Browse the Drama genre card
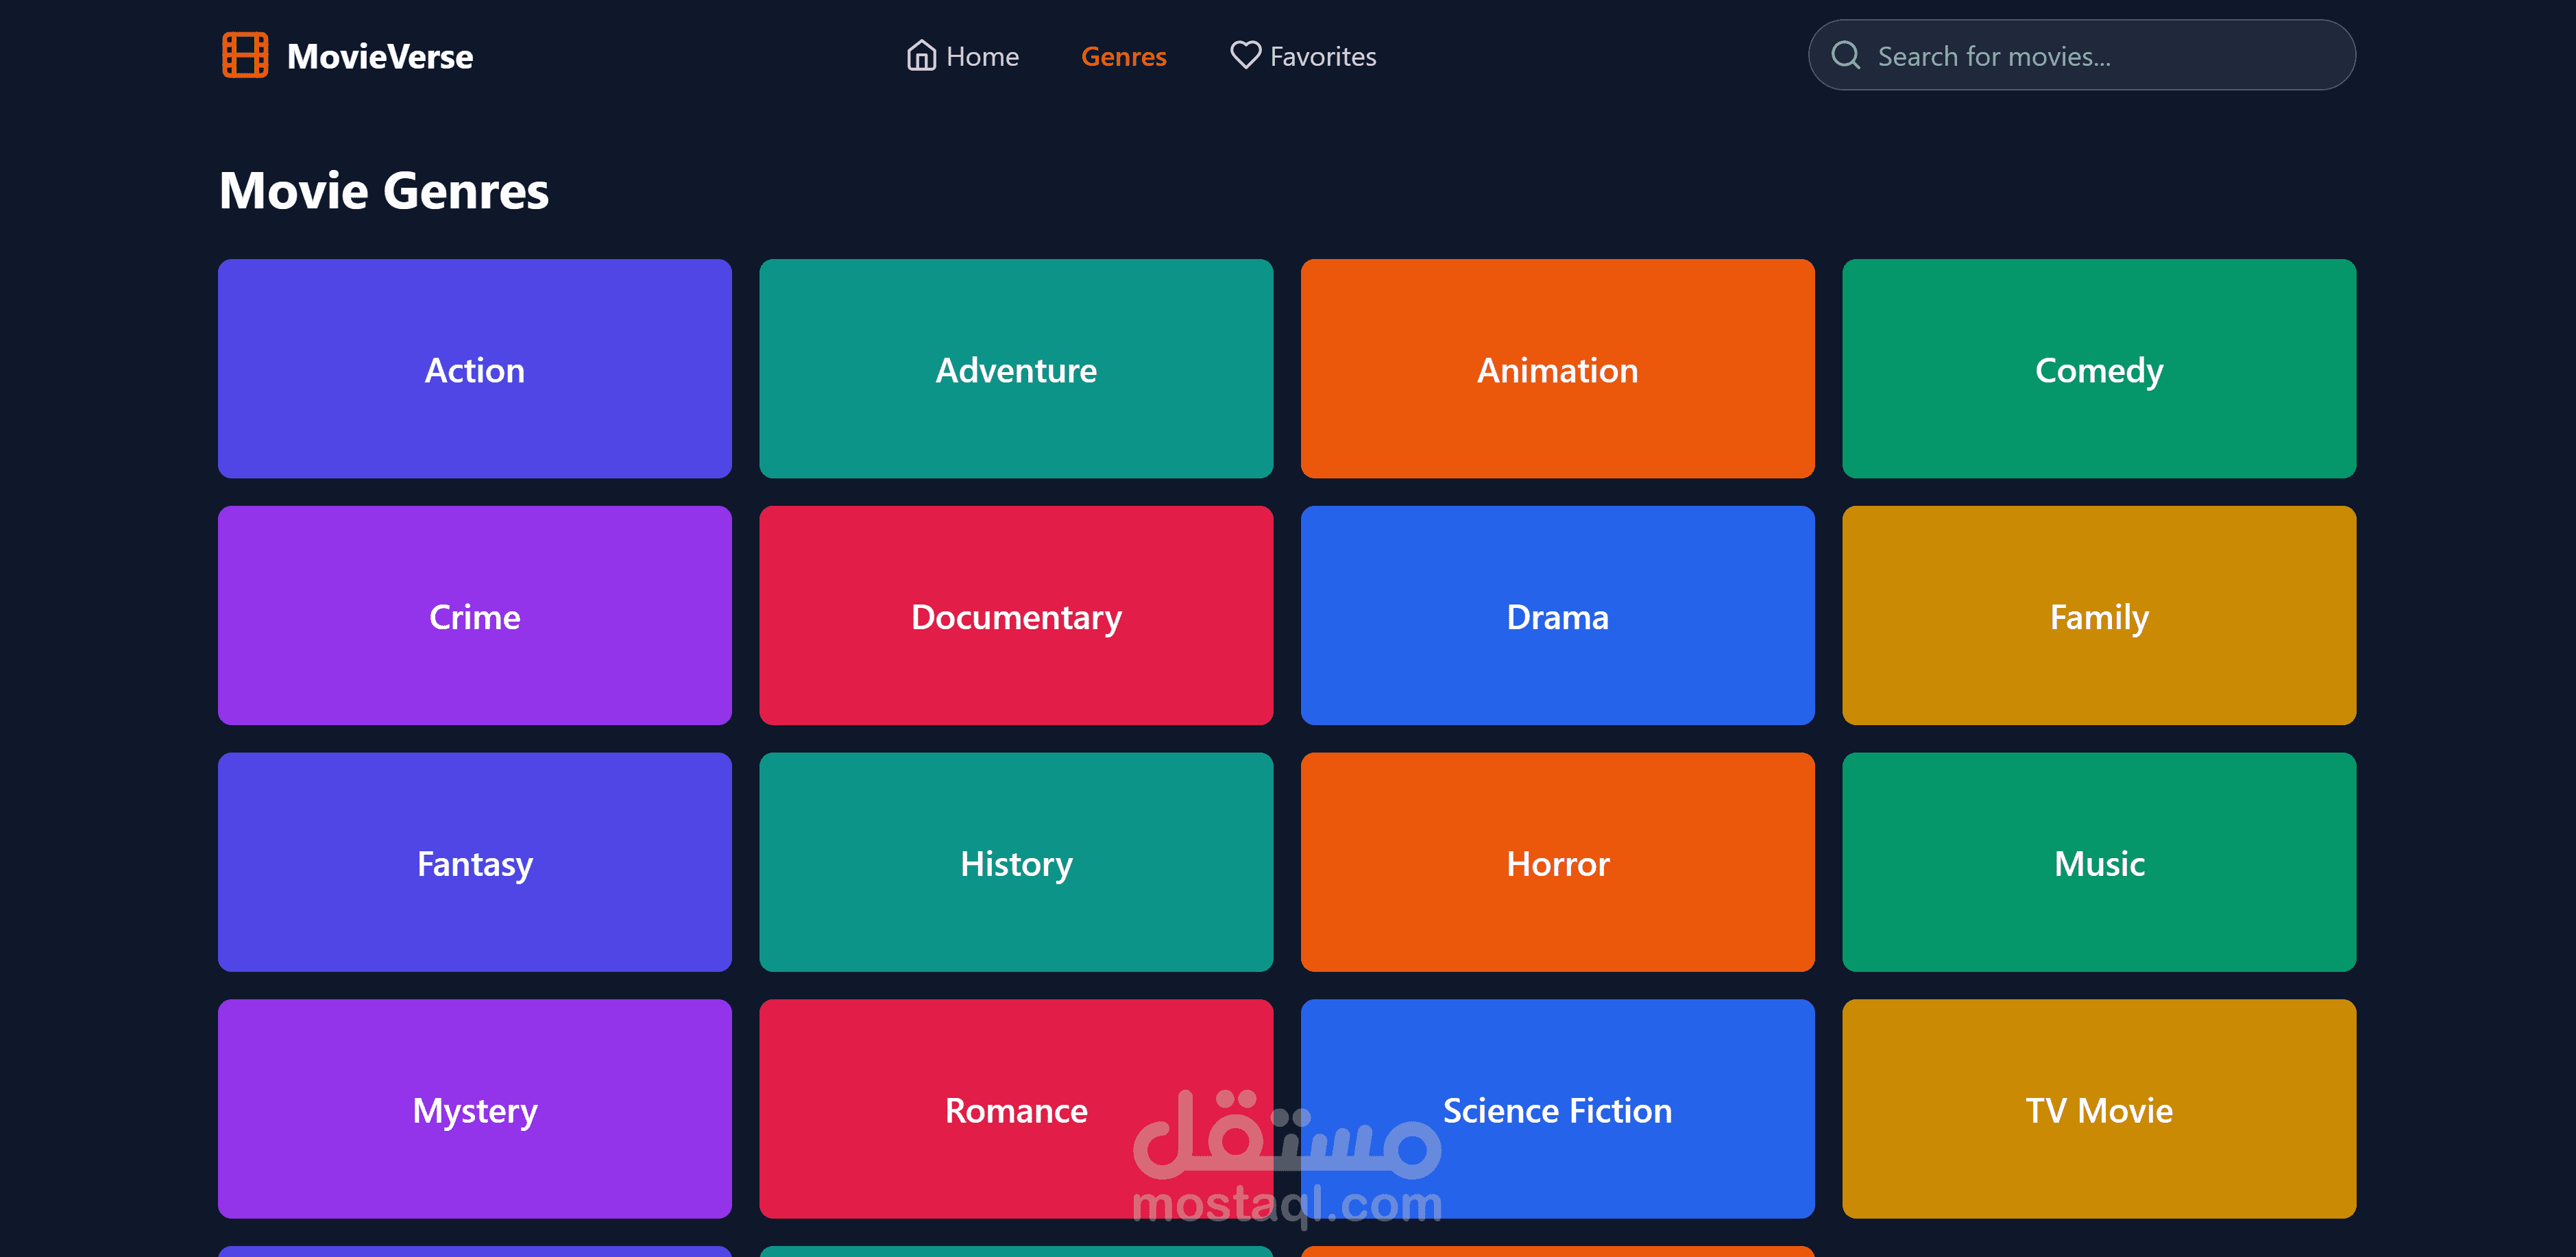Viewport: 2576px width, 1257px height. (1557, 616)
